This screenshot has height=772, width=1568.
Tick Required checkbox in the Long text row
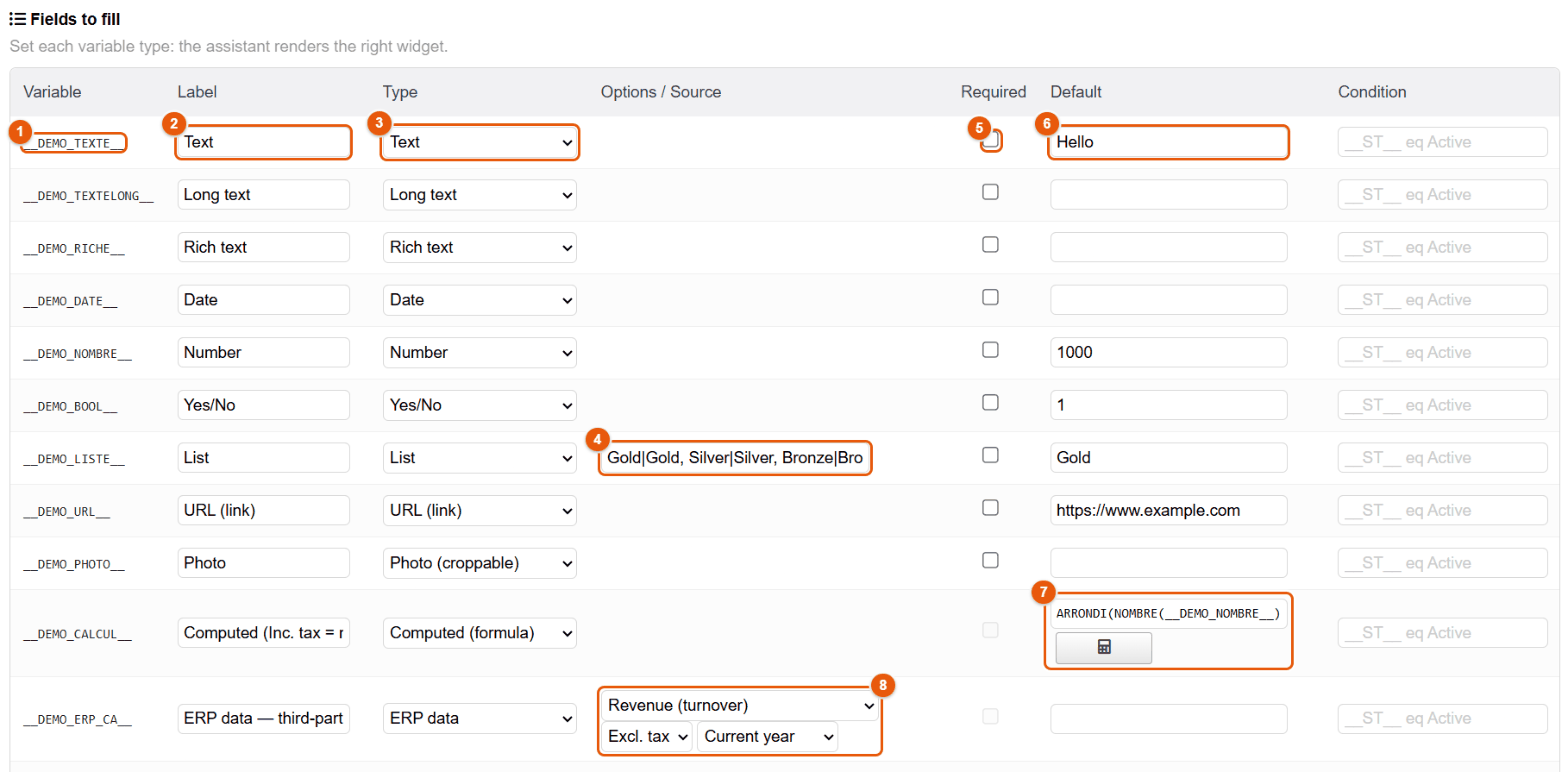coord(990,192)
